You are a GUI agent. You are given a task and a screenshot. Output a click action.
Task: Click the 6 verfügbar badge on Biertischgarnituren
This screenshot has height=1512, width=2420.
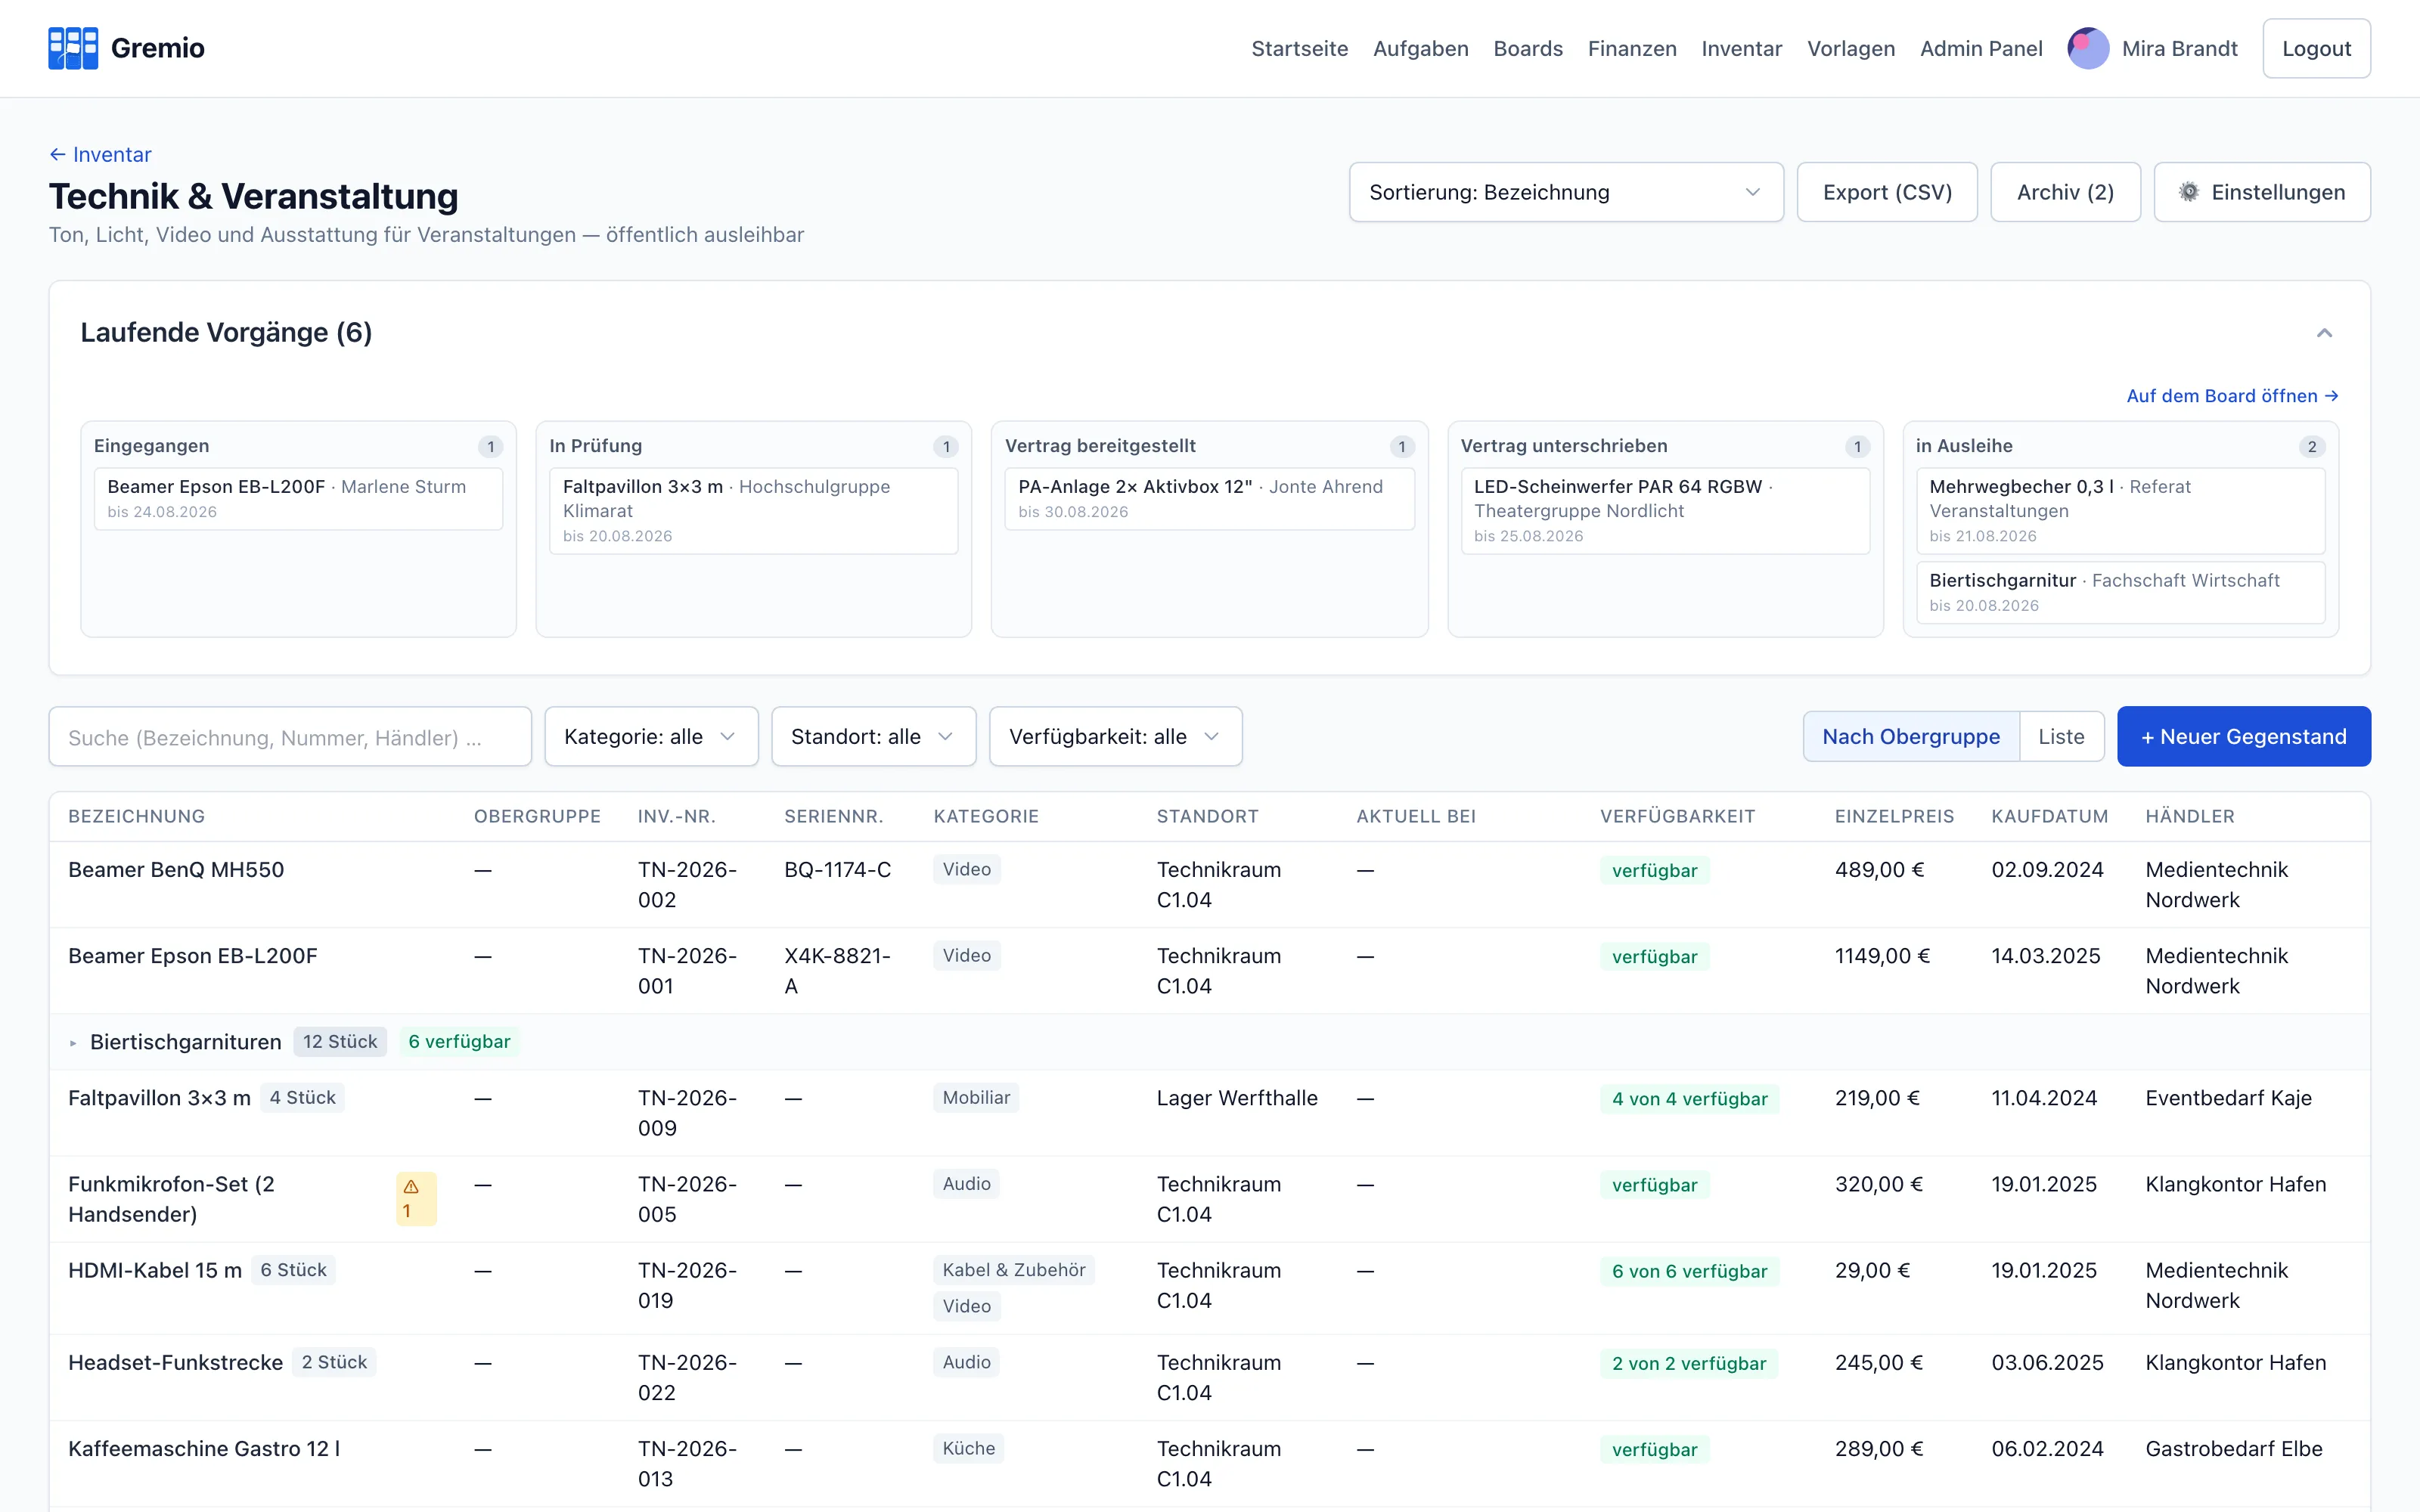(x=459, y=1042)
